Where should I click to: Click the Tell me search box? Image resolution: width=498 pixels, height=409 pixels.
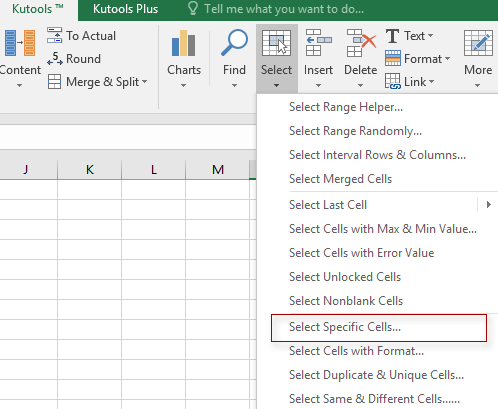pyautogui.click(x=284, y=9)
